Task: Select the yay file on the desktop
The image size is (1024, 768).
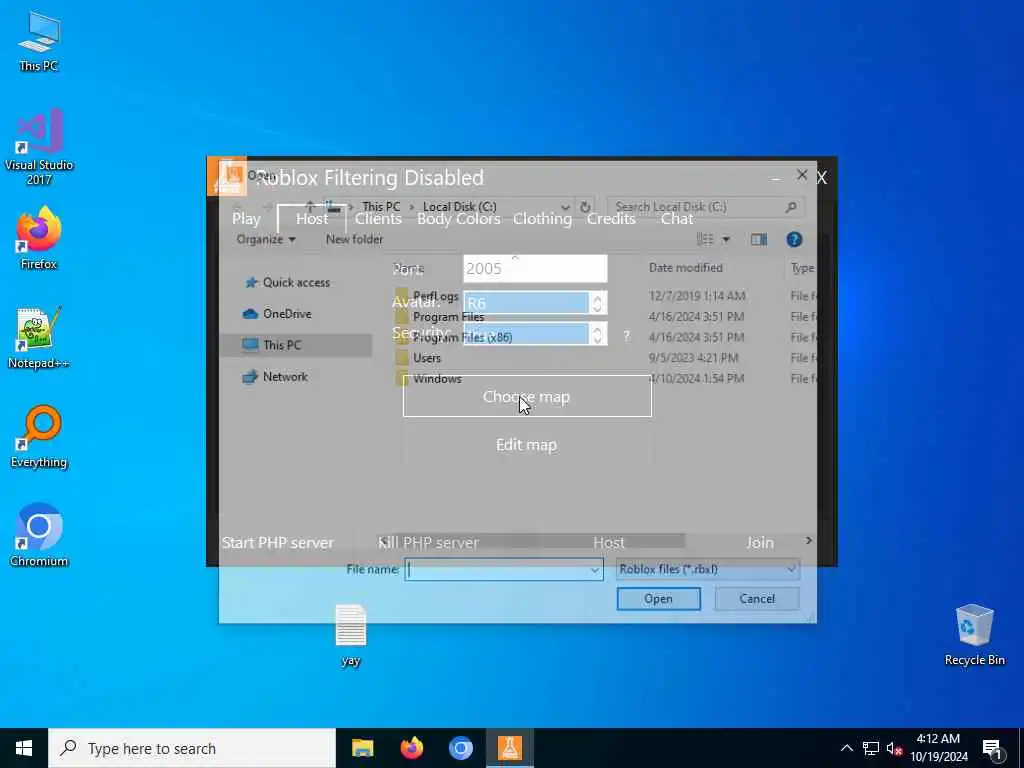Action: point(351,635)
